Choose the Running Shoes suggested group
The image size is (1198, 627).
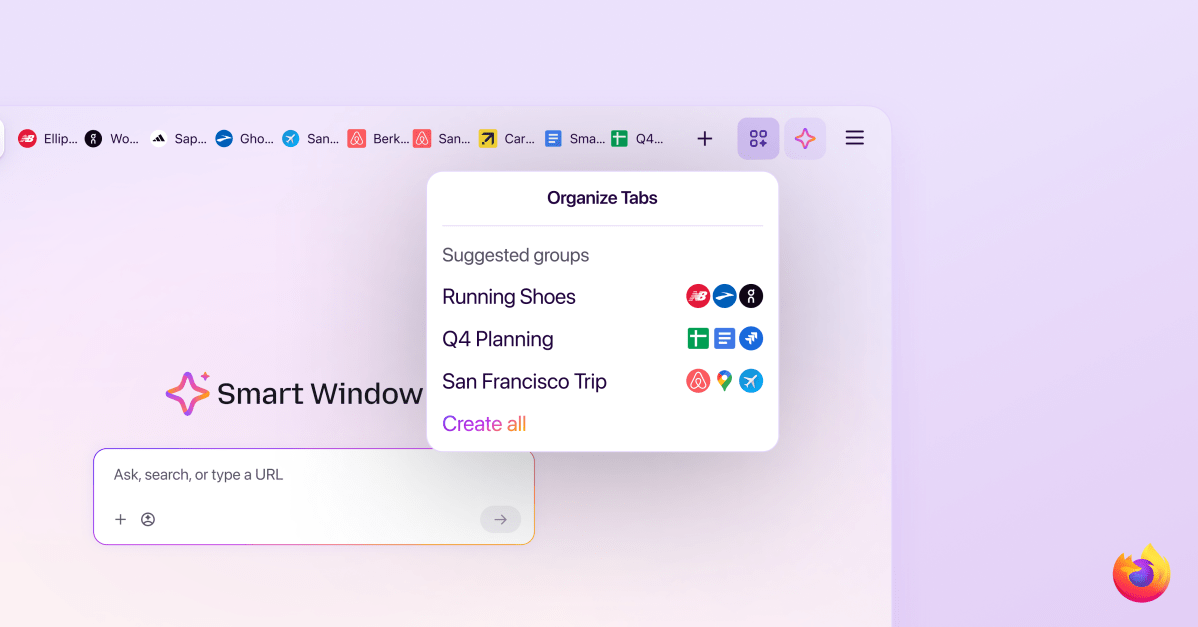[x=602, y=296]
